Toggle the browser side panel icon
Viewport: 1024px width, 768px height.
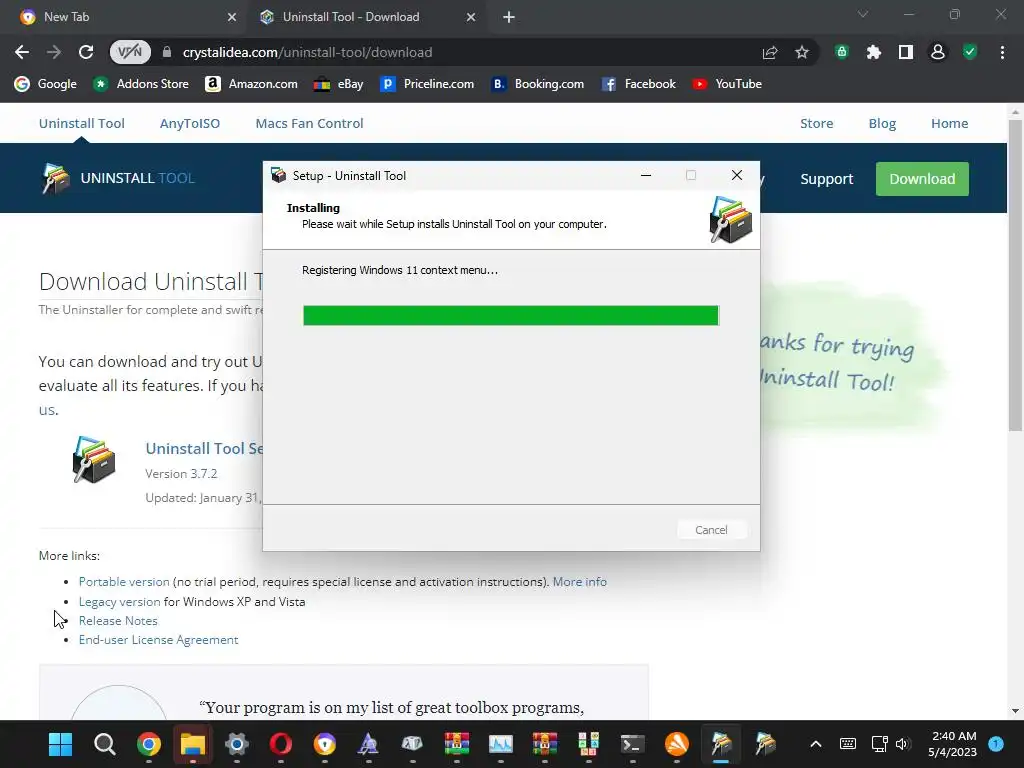[906, 52]
